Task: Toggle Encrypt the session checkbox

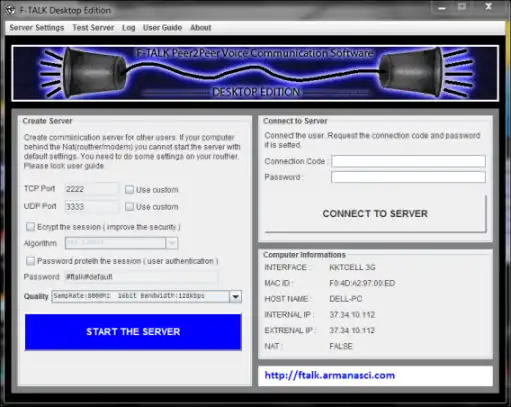Action: coord(30,227)
